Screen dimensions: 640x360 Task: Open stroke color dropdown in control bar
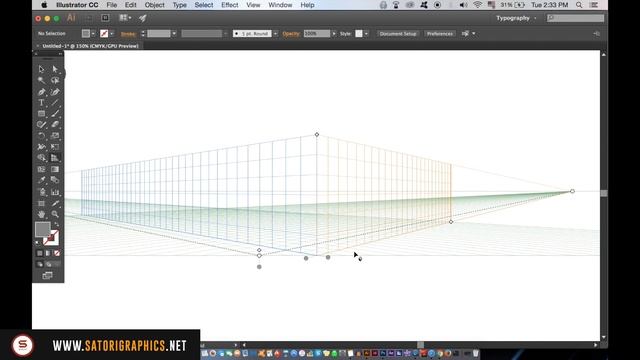click(x=112, y=33)
